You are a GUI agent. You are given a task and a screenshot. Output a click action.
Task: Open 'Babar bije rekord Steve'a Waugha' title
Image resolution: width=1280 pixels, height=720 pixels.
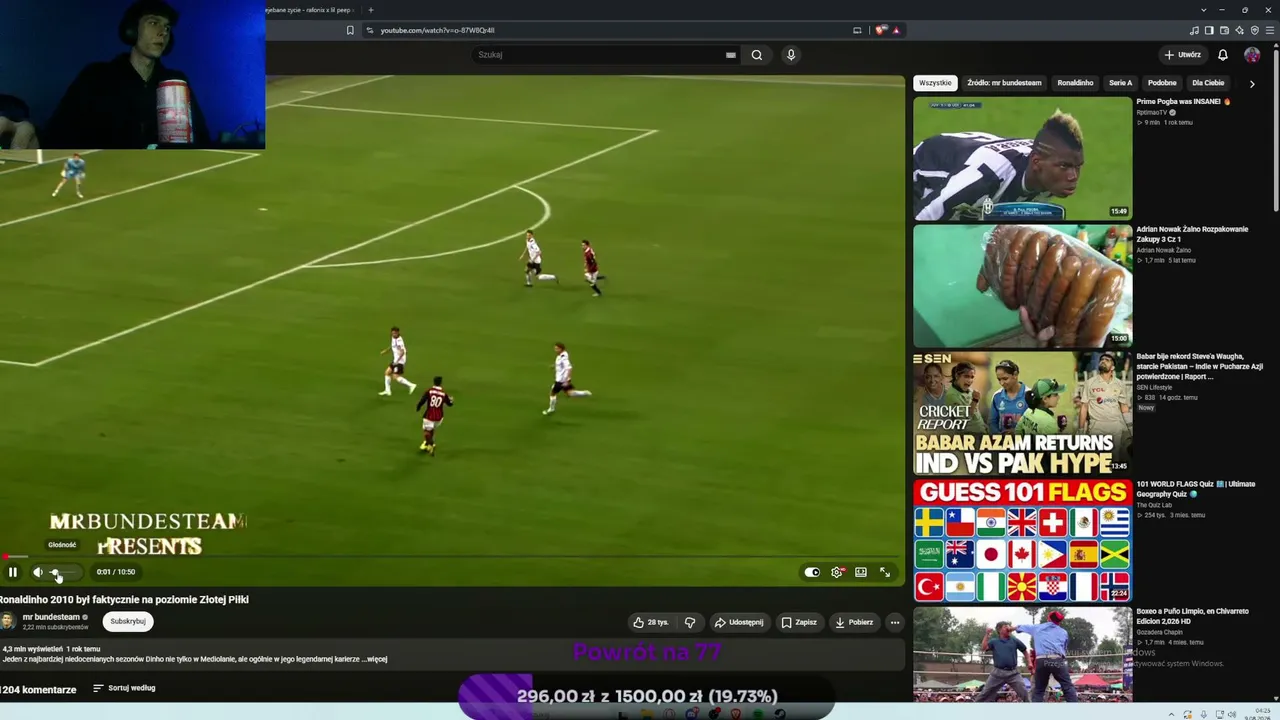[1200, 366]
